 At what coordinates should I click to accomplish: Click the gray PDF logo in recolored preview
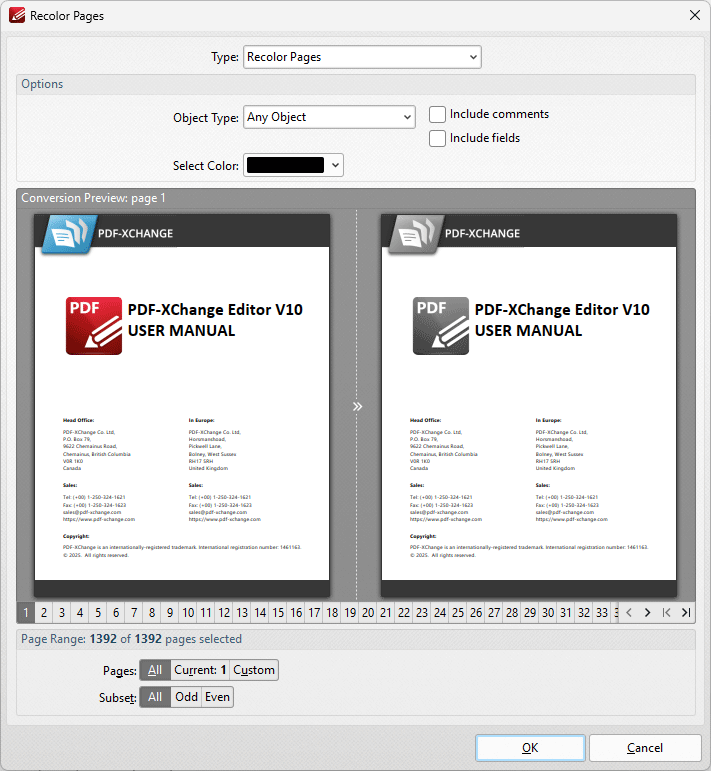point(441,326)
